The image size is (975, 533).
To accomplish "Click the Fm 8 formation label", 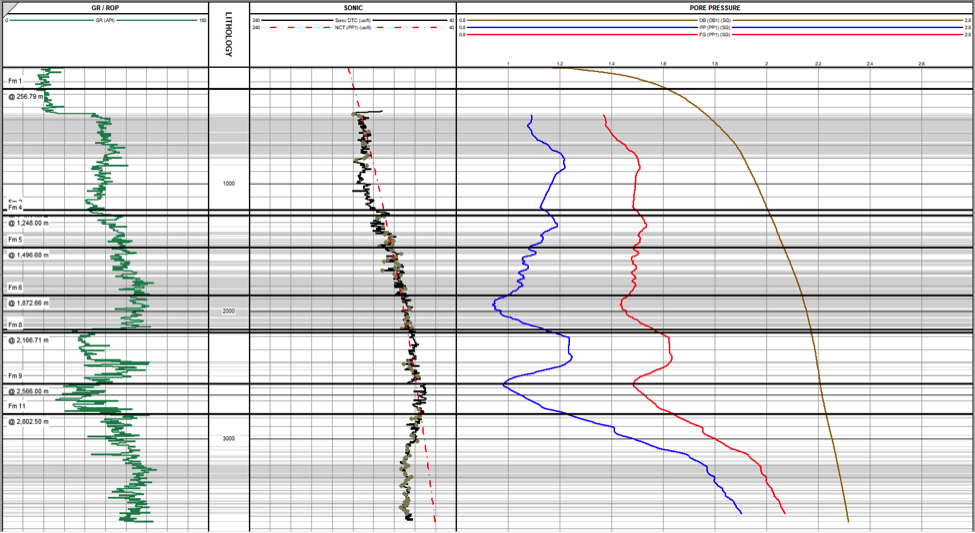I will [x=15, y=325].
